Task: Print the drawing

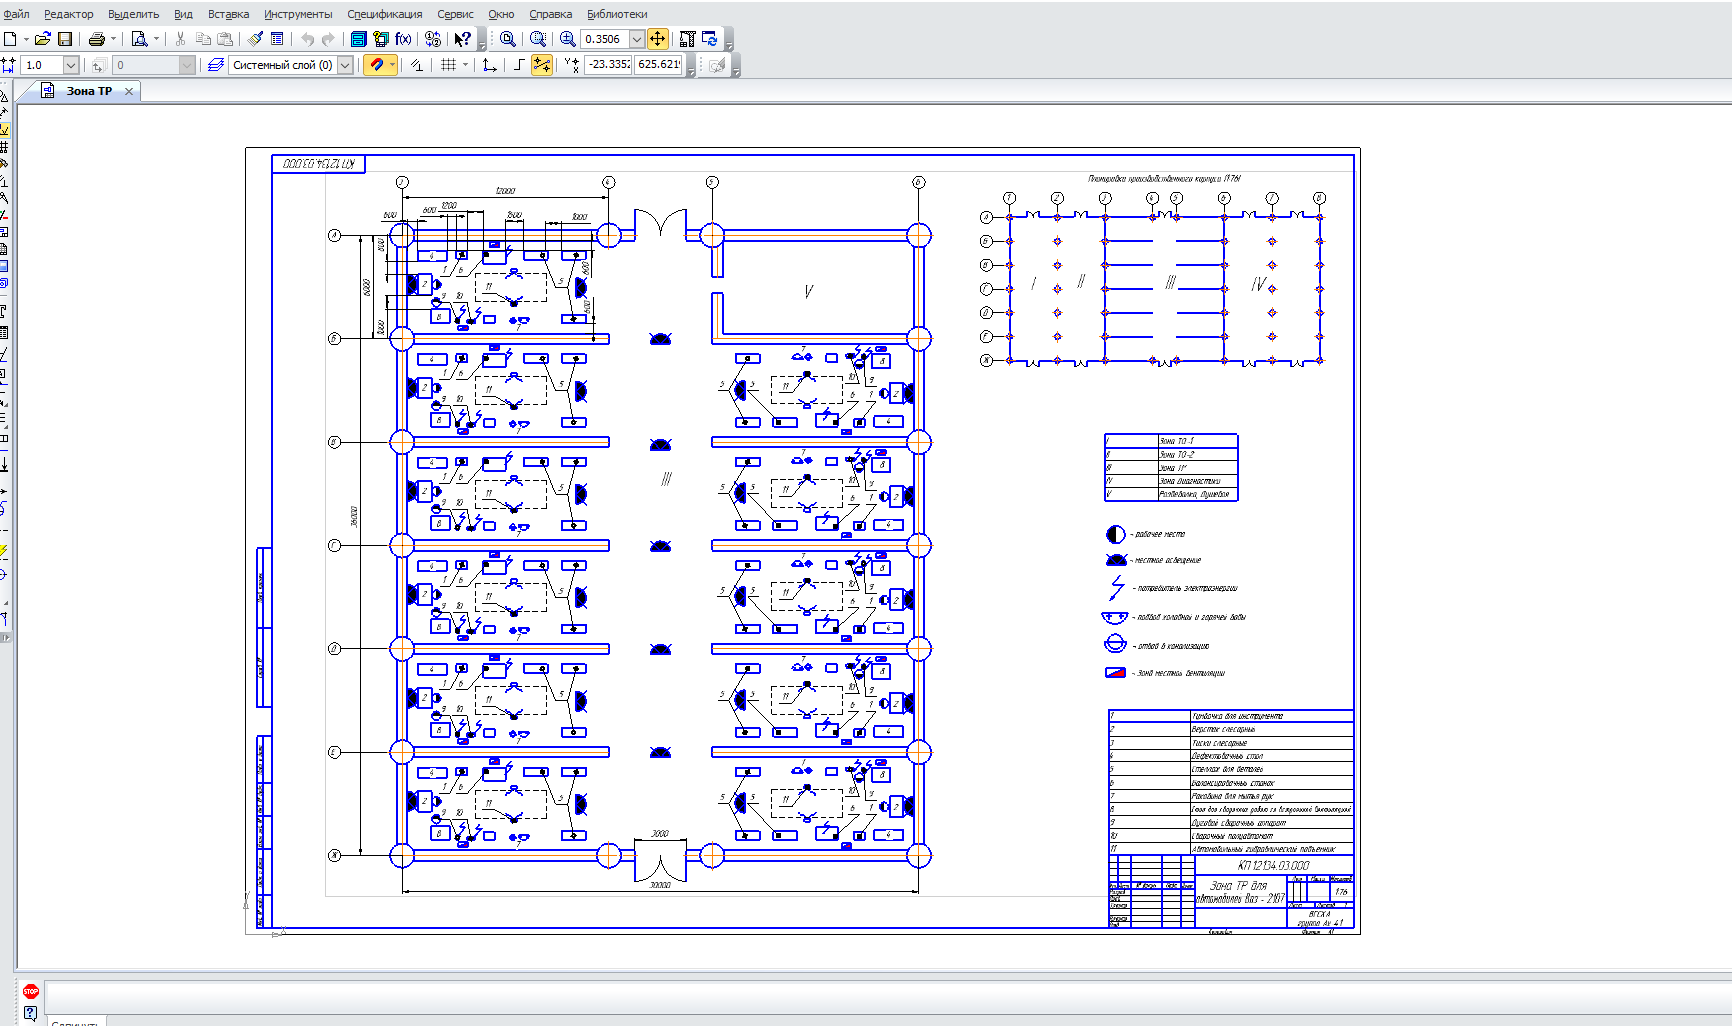Action: [x=97, y=39]
